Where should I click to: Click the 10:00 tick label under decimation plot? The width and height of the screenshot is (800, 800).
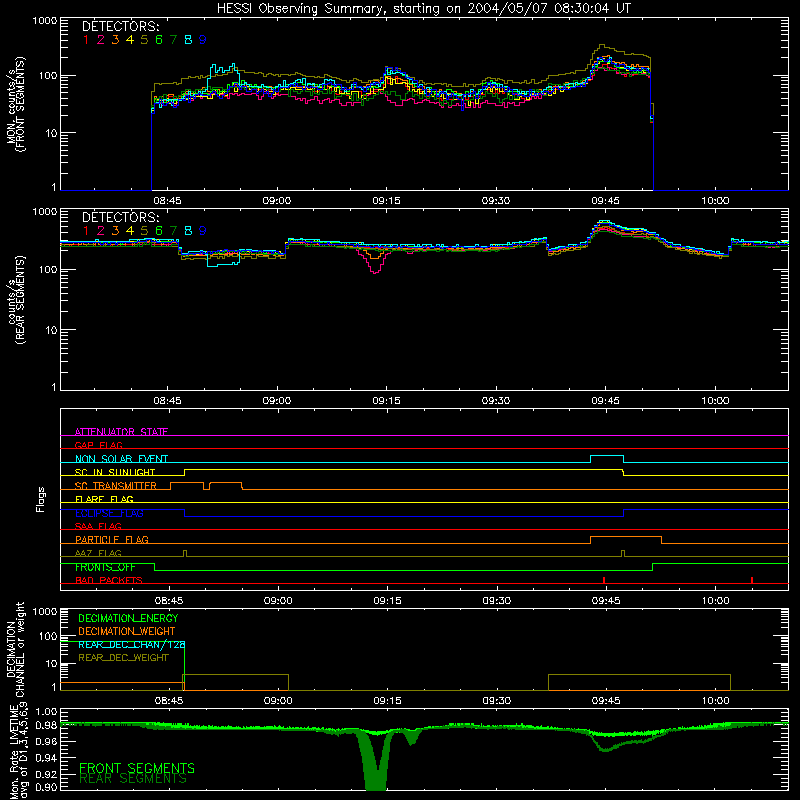point(715,701)
